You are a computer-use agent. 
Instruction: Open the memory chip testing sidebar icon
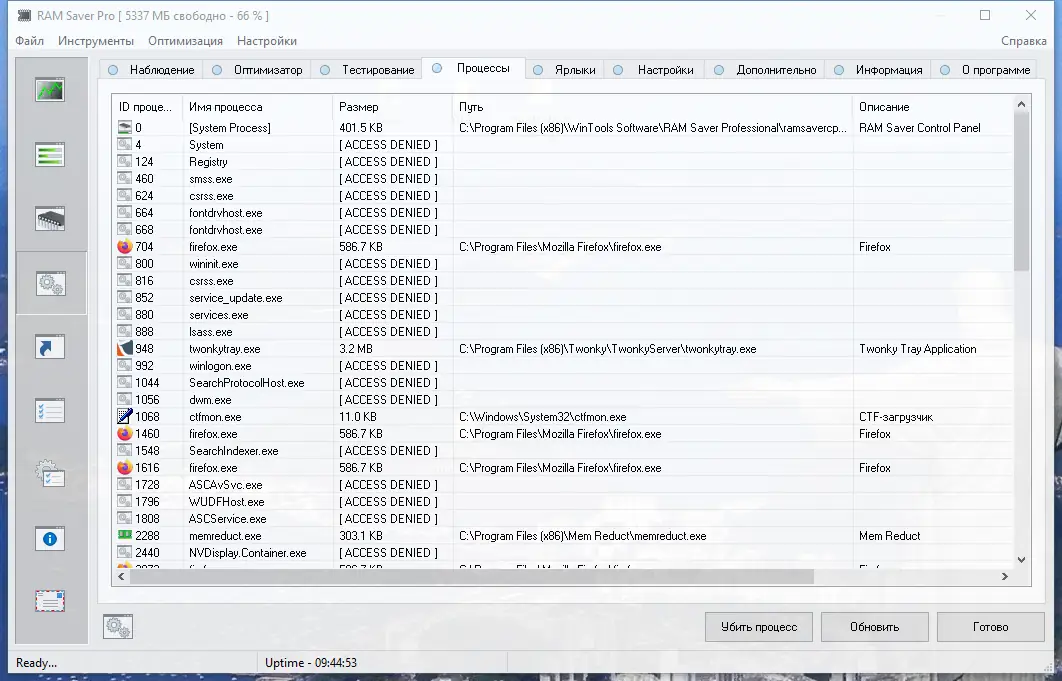(50, 219)
